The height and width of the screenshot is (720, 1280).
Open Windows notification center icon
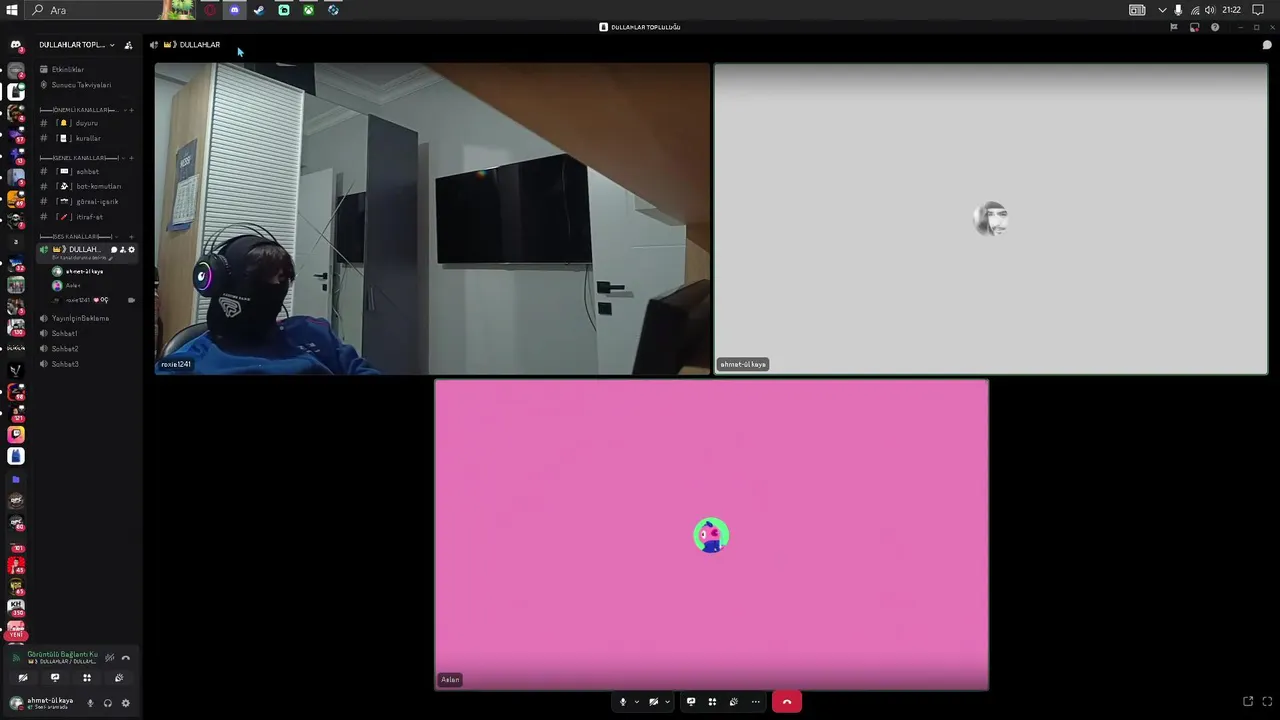(1258, 10)
